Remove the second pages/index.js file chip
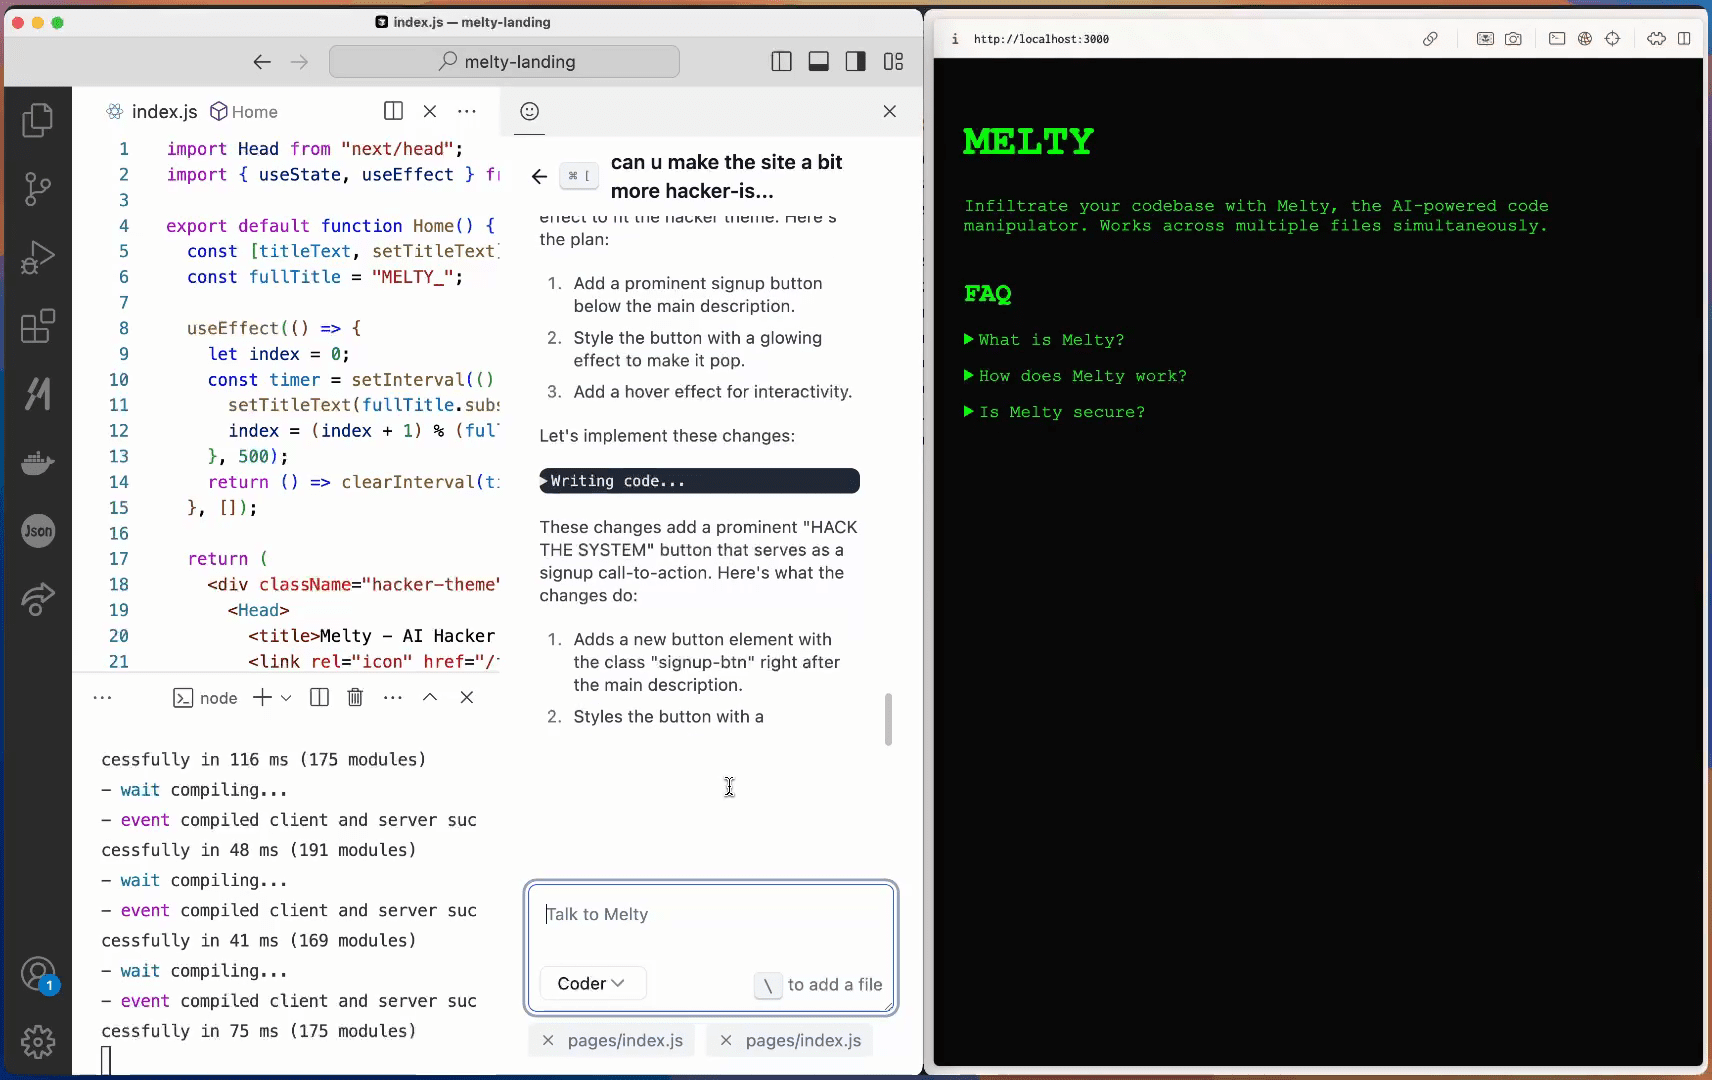Screen dimensions: 1712x1080 coord(726,1041)
